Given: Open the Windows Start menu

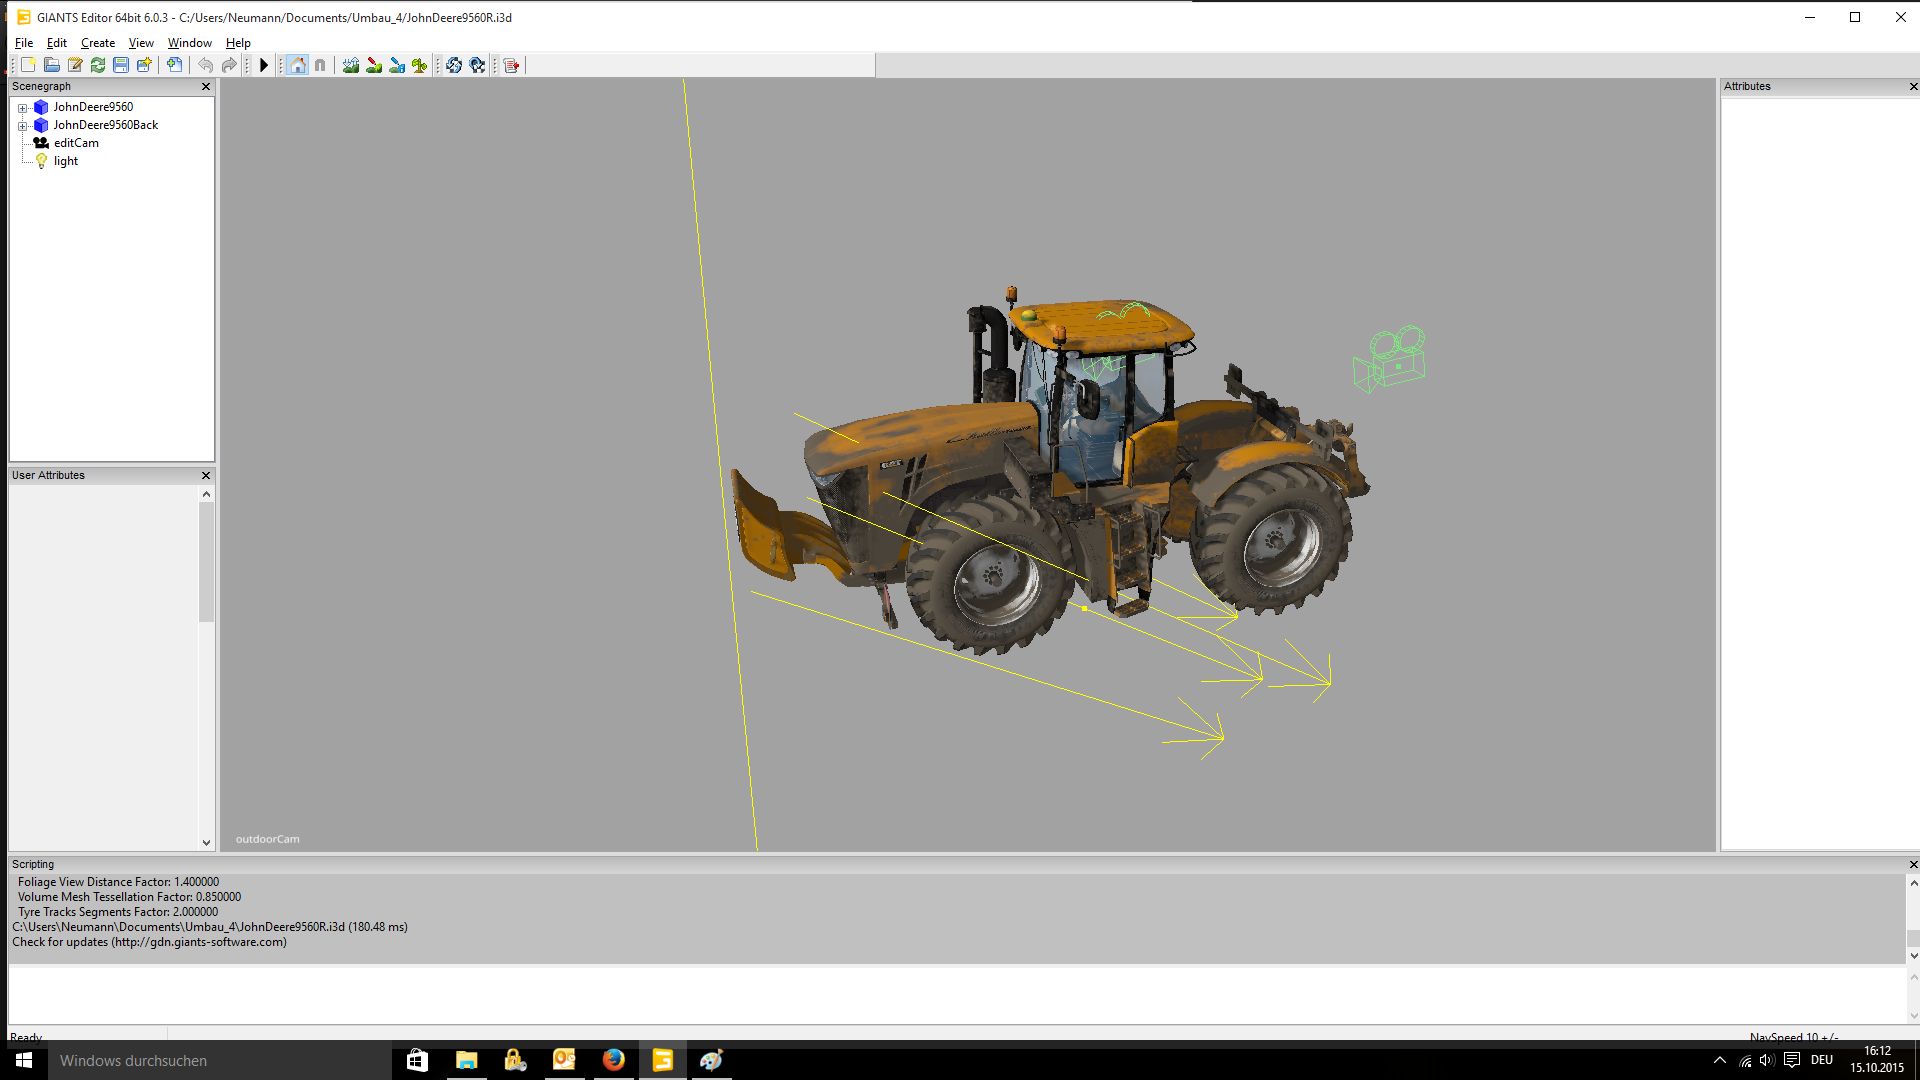Looking at the screenshot, I should [x=24, y=1060].
